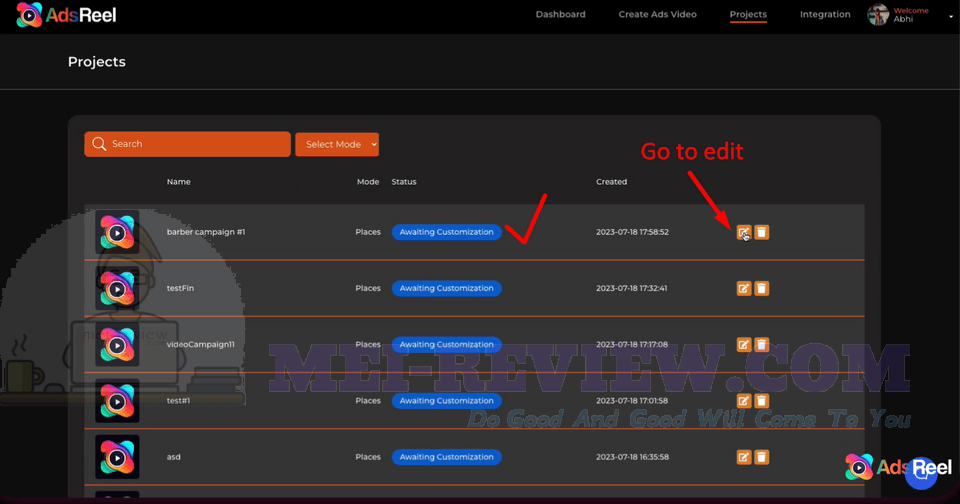
Task: Click the magnifier search icon
Action: tap(99, 144)
